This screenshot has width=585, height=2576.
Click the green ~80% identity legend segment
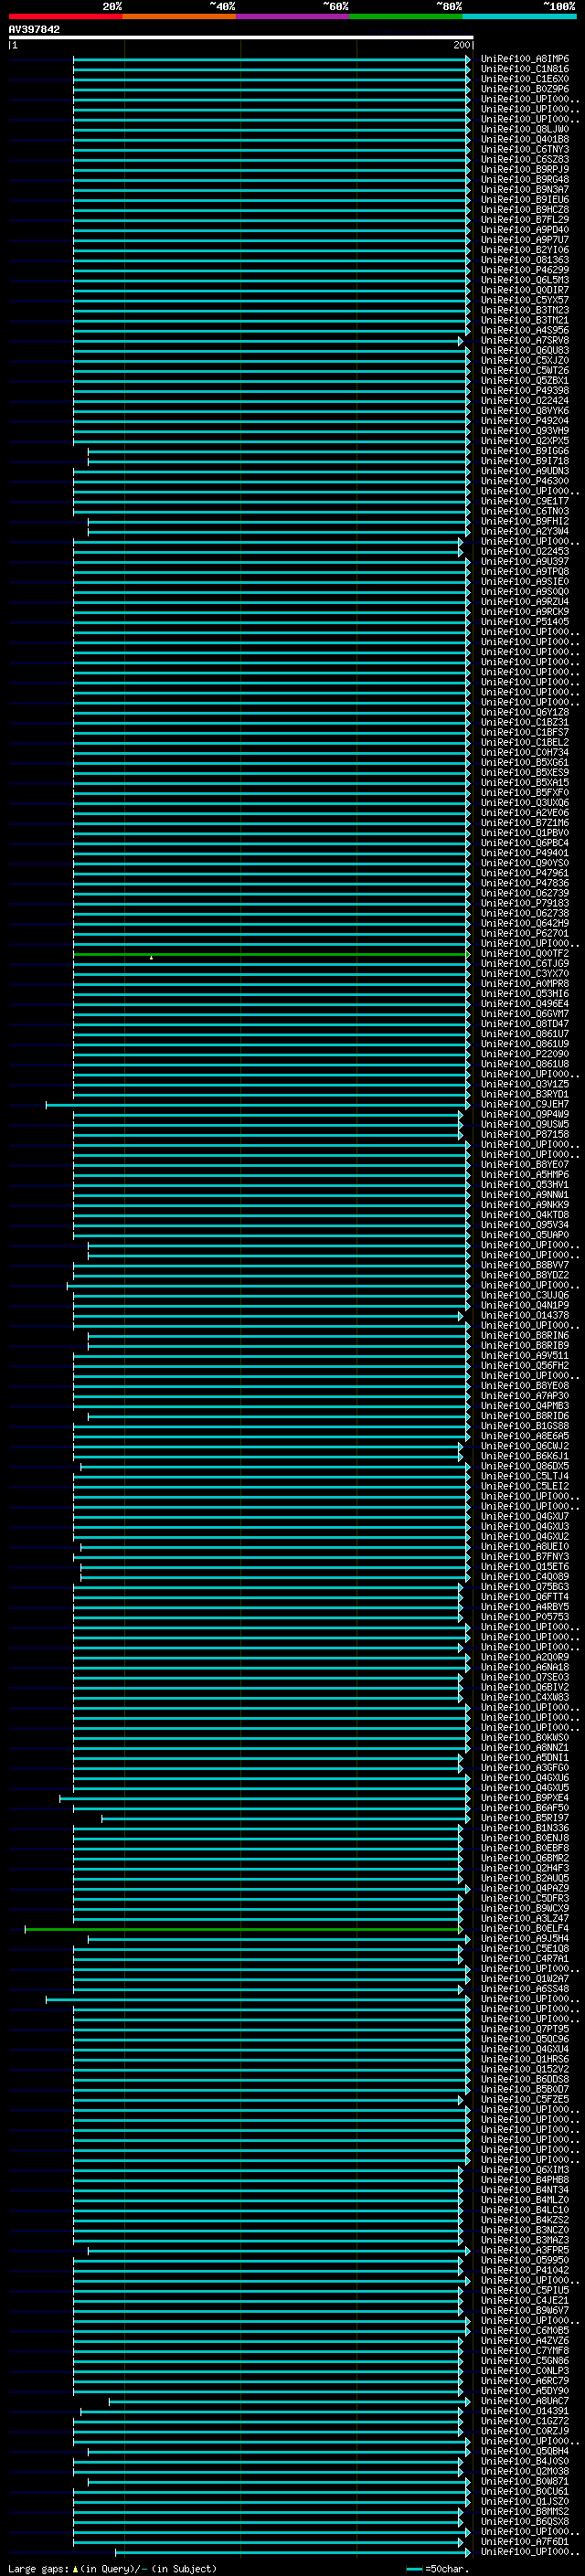tap(406, 16)
